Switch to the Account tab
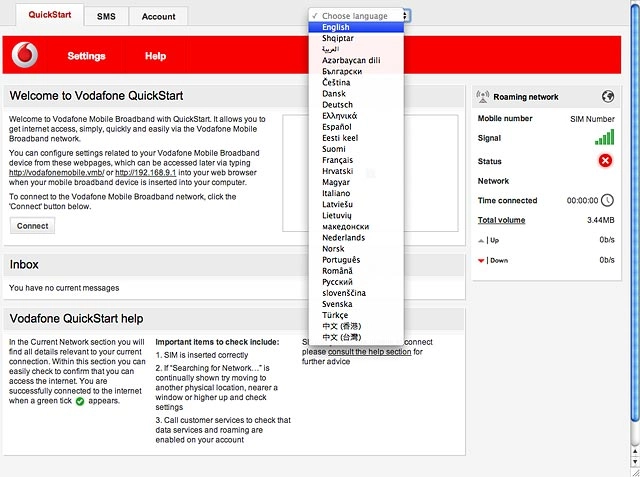 click(158, 16)
